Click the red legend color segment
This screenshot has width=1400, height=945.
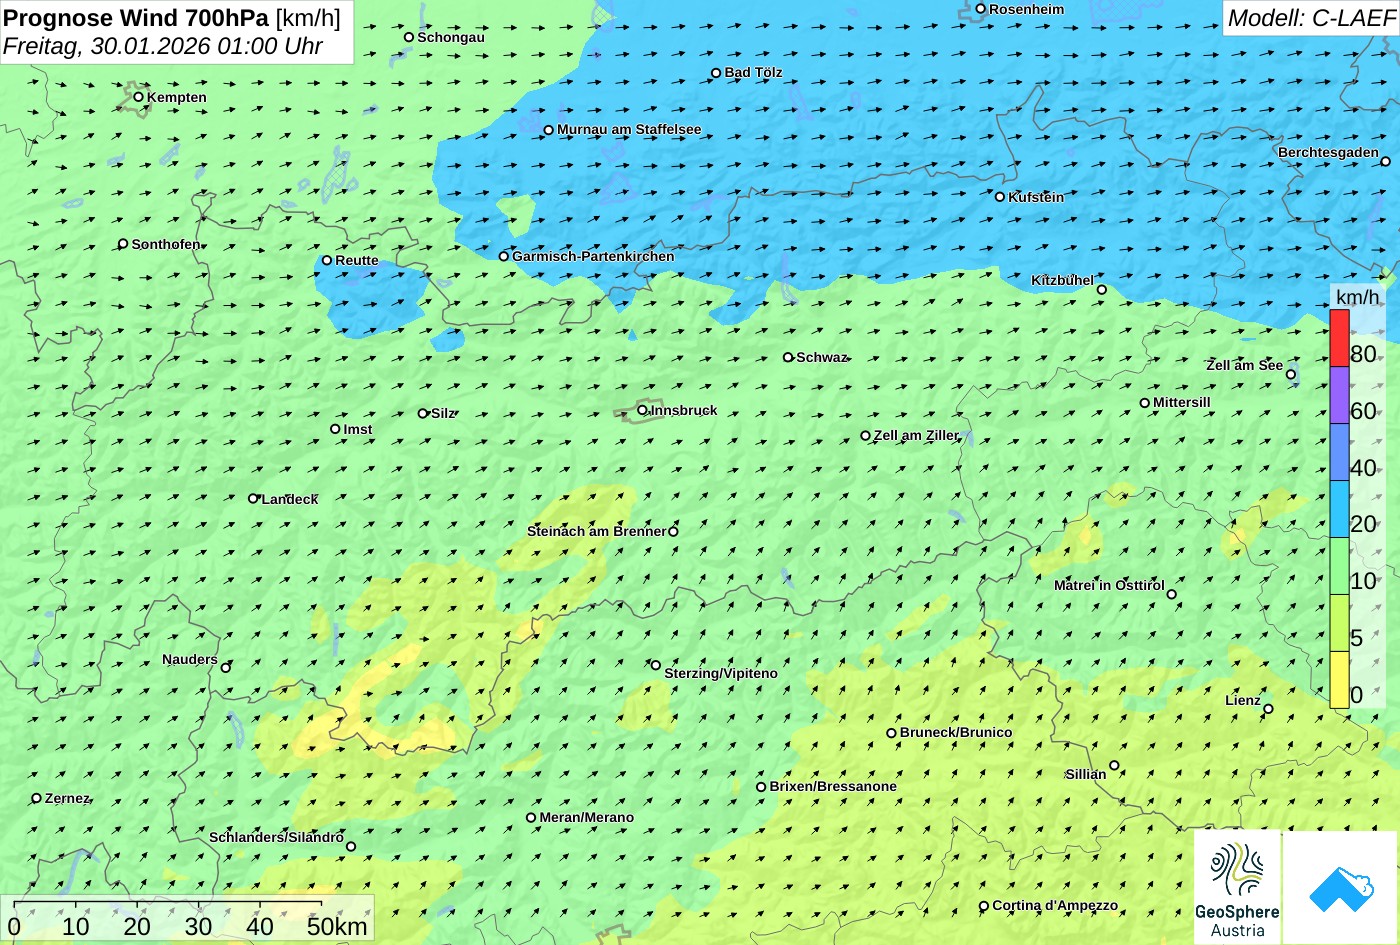click(1339, 338)
